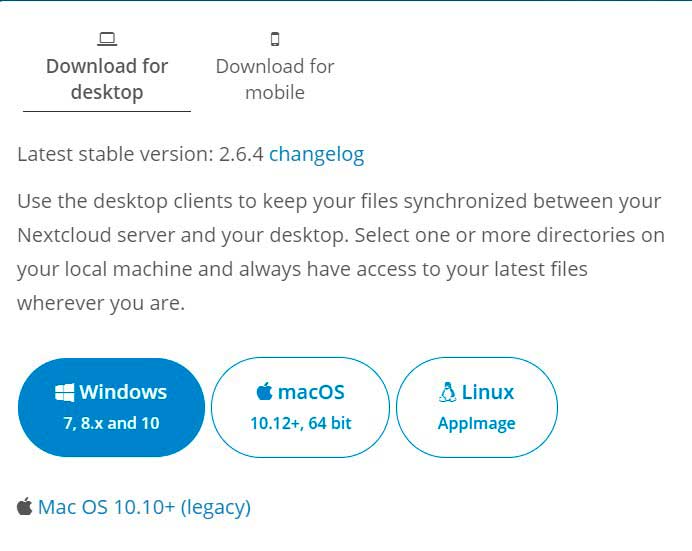Click the AppImage label text
Image resolution: width=692 pixels, height=551 pixels.
477,424
